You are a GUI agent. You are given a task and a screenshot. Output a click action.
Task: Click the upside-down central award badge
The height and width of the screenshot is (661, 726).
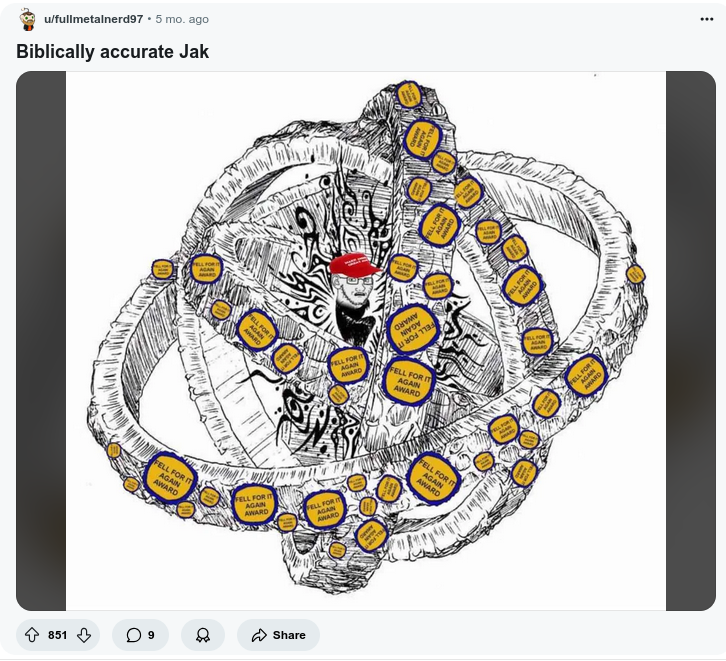click(412, 328)
